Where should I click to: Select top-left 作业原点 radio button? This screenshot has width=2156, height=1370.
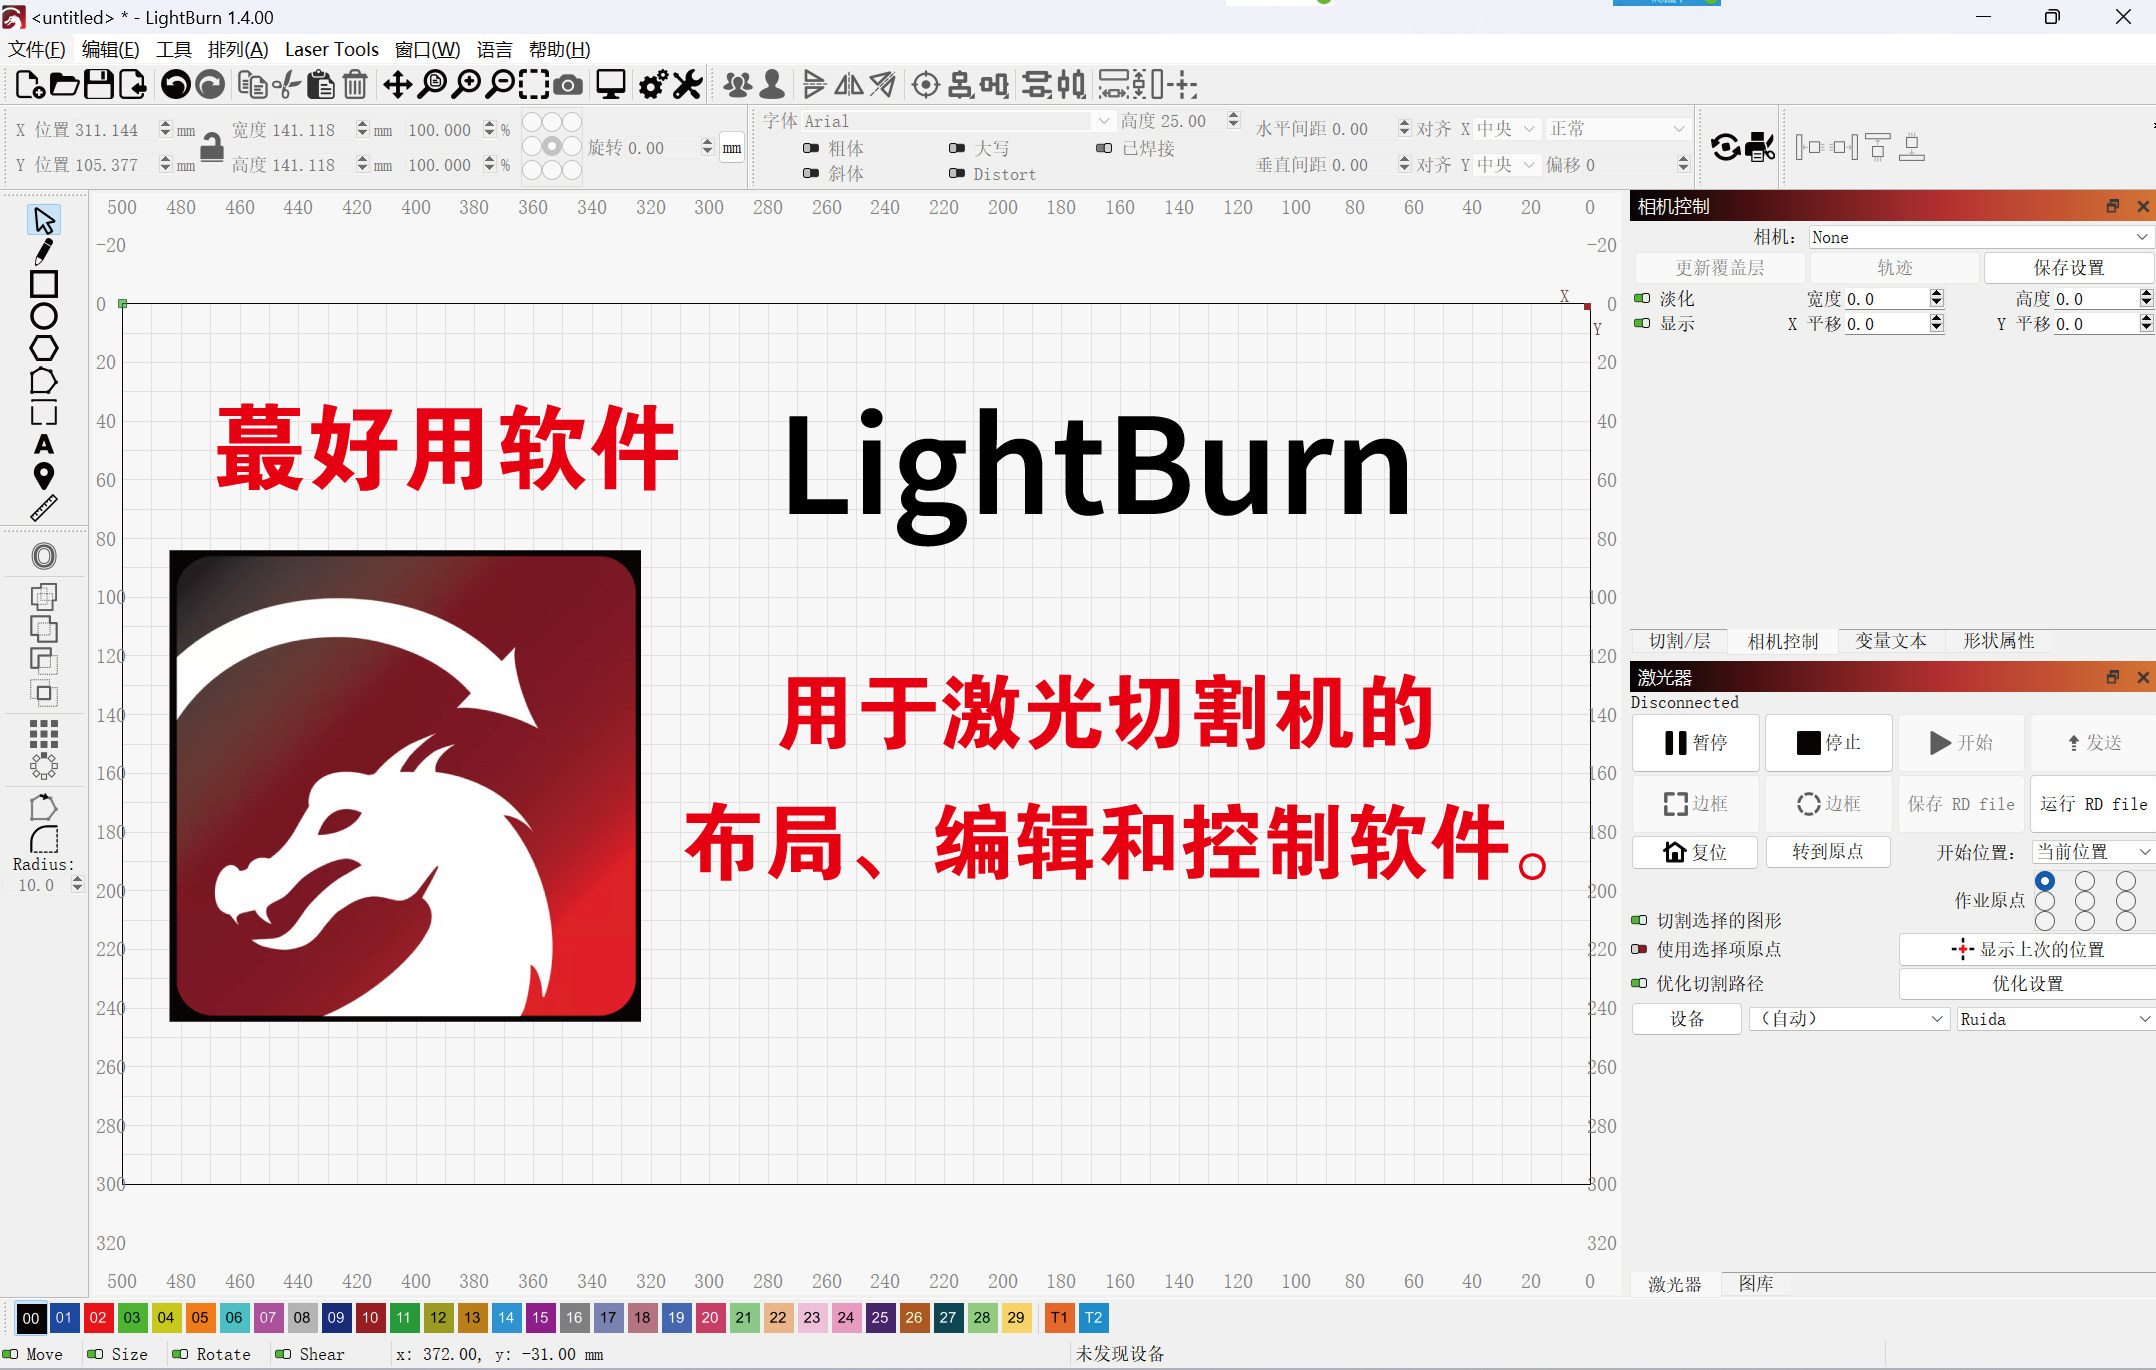click(2045, 881)
